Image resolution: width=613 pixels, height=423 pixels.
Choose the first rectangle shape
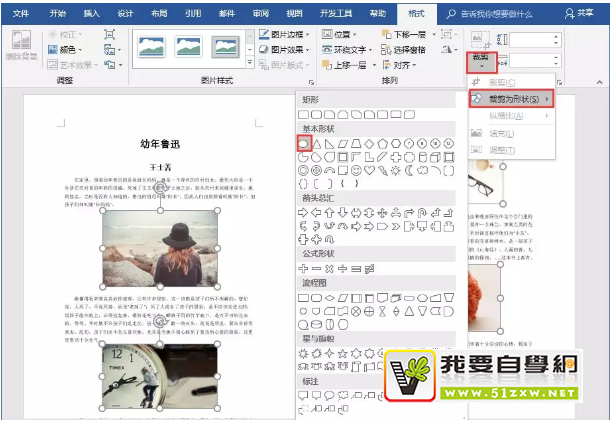click(x=304, y=115)
